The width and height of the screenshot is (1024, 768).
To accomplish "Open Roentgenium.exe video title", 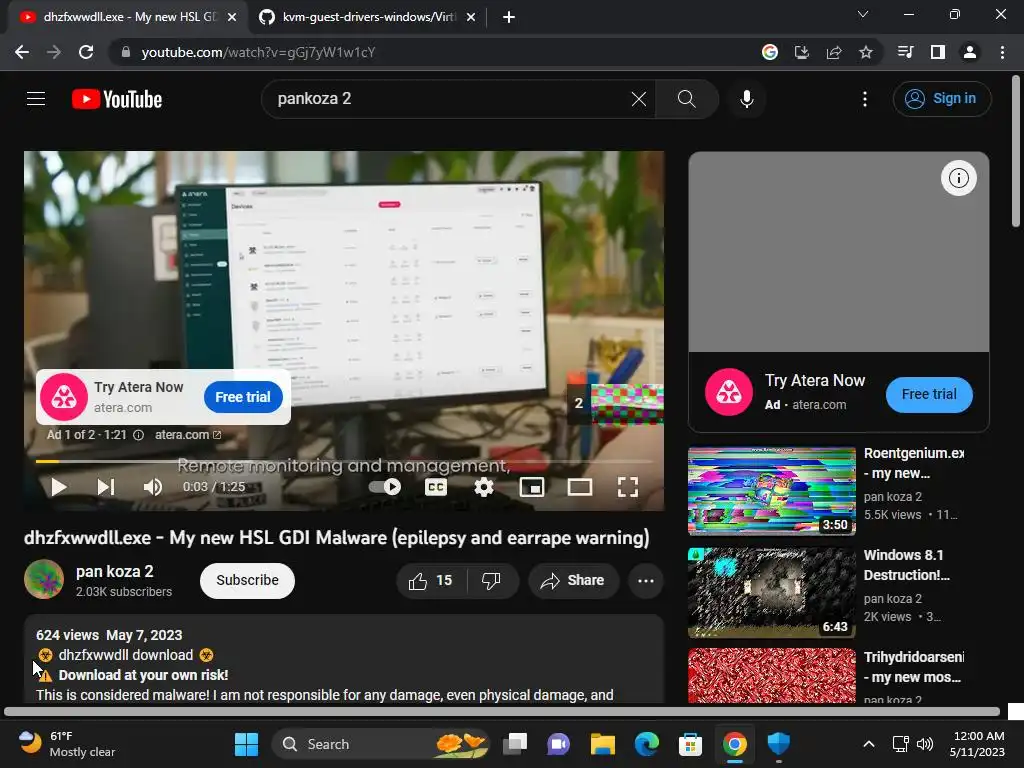I will click(914, 463).
